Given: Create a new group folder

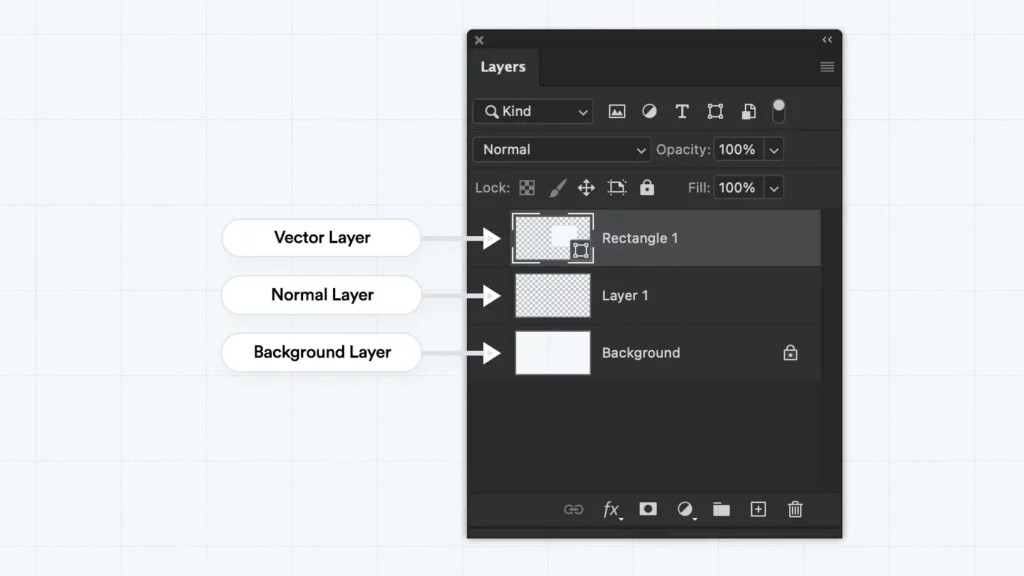Looking at the screenshot, I should coord(721,509).
